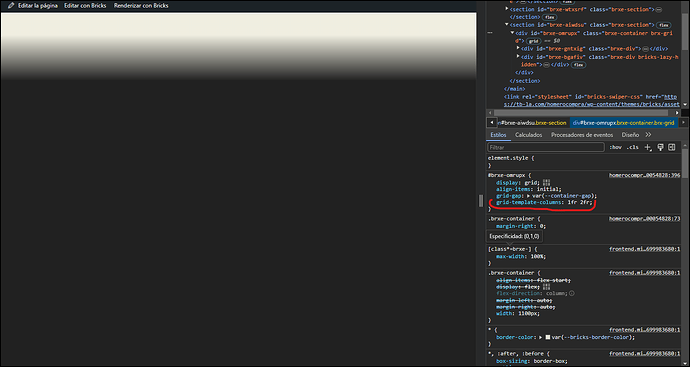
Task: Toggle the grid badge on brxe-omrupx div
Action: coord(533,41)
